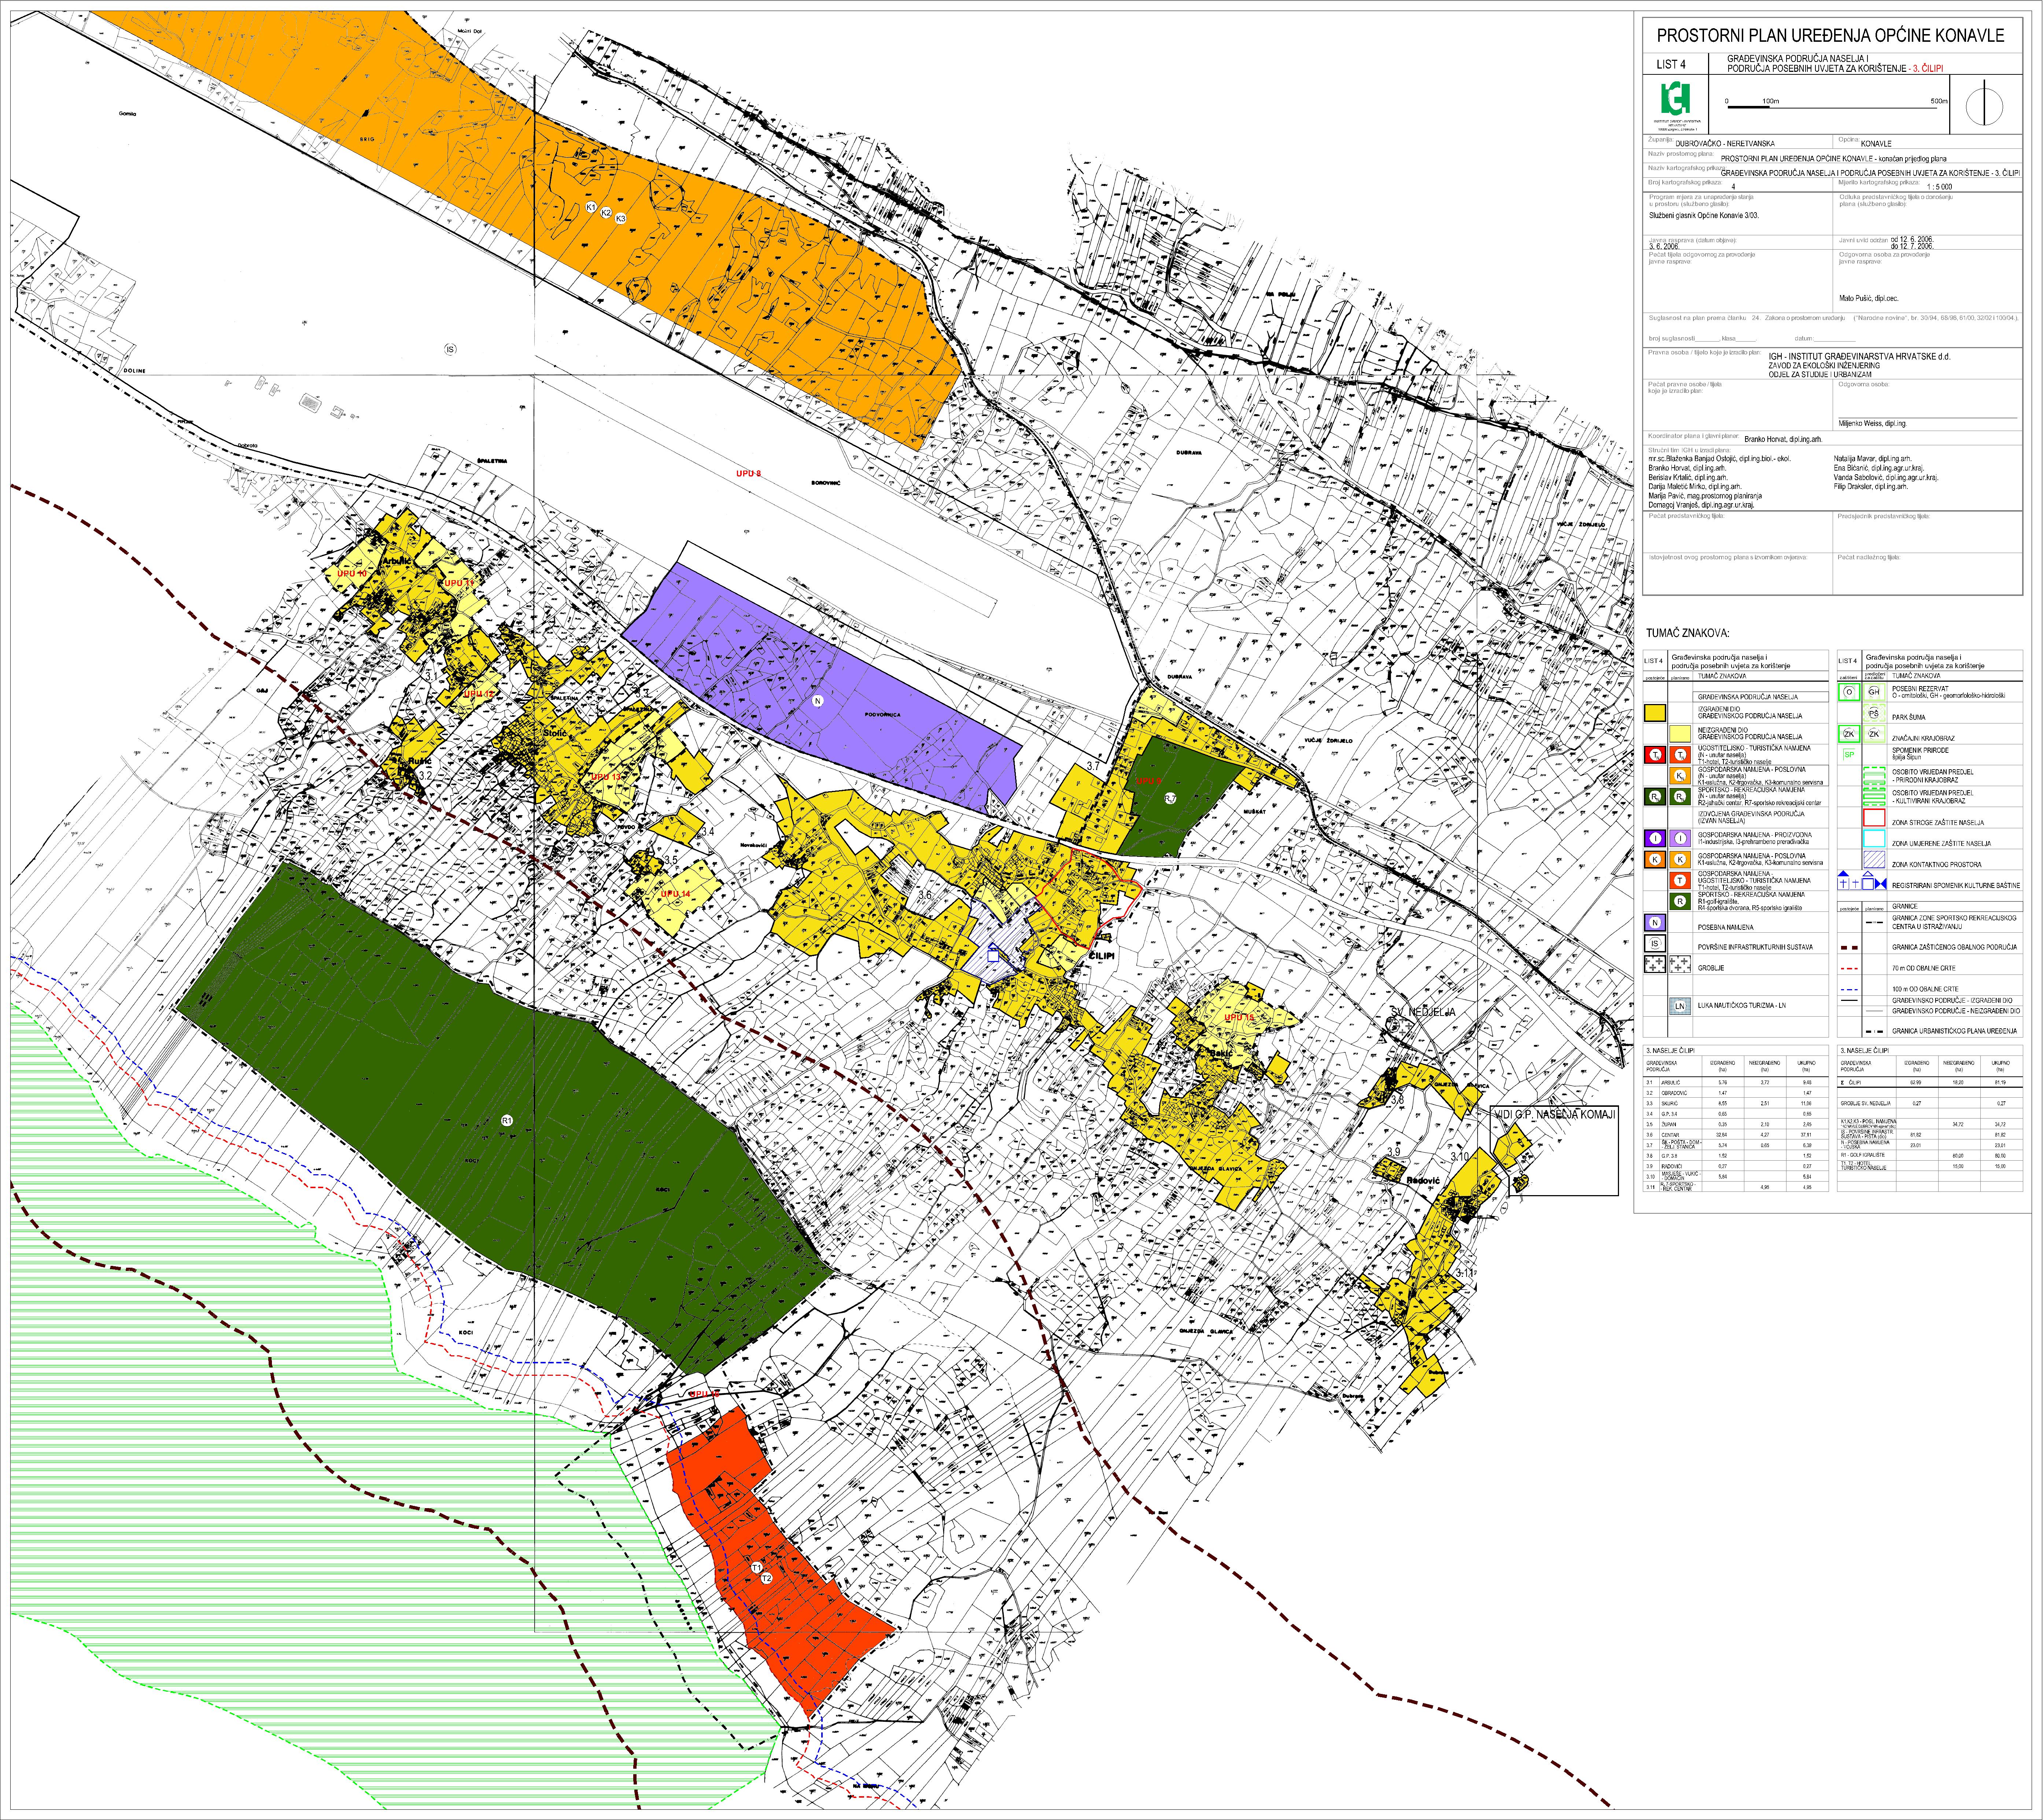This screenshot has width=2043, height=1820.
Task: Click the planned green R recreation legend icon
Action: coord(1680,901)
